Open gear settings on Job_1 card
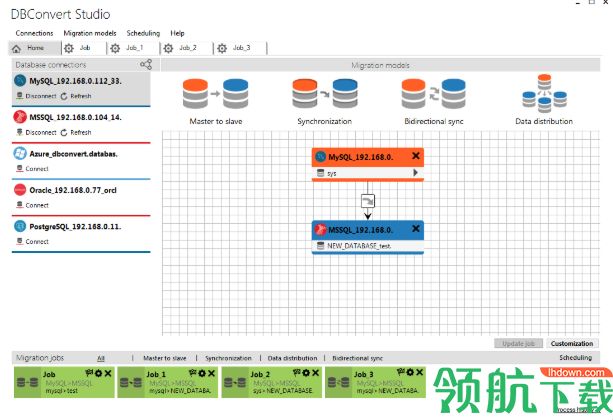This screenshot has height=420, width=613. pyautogui.click(x=202, y=373)
